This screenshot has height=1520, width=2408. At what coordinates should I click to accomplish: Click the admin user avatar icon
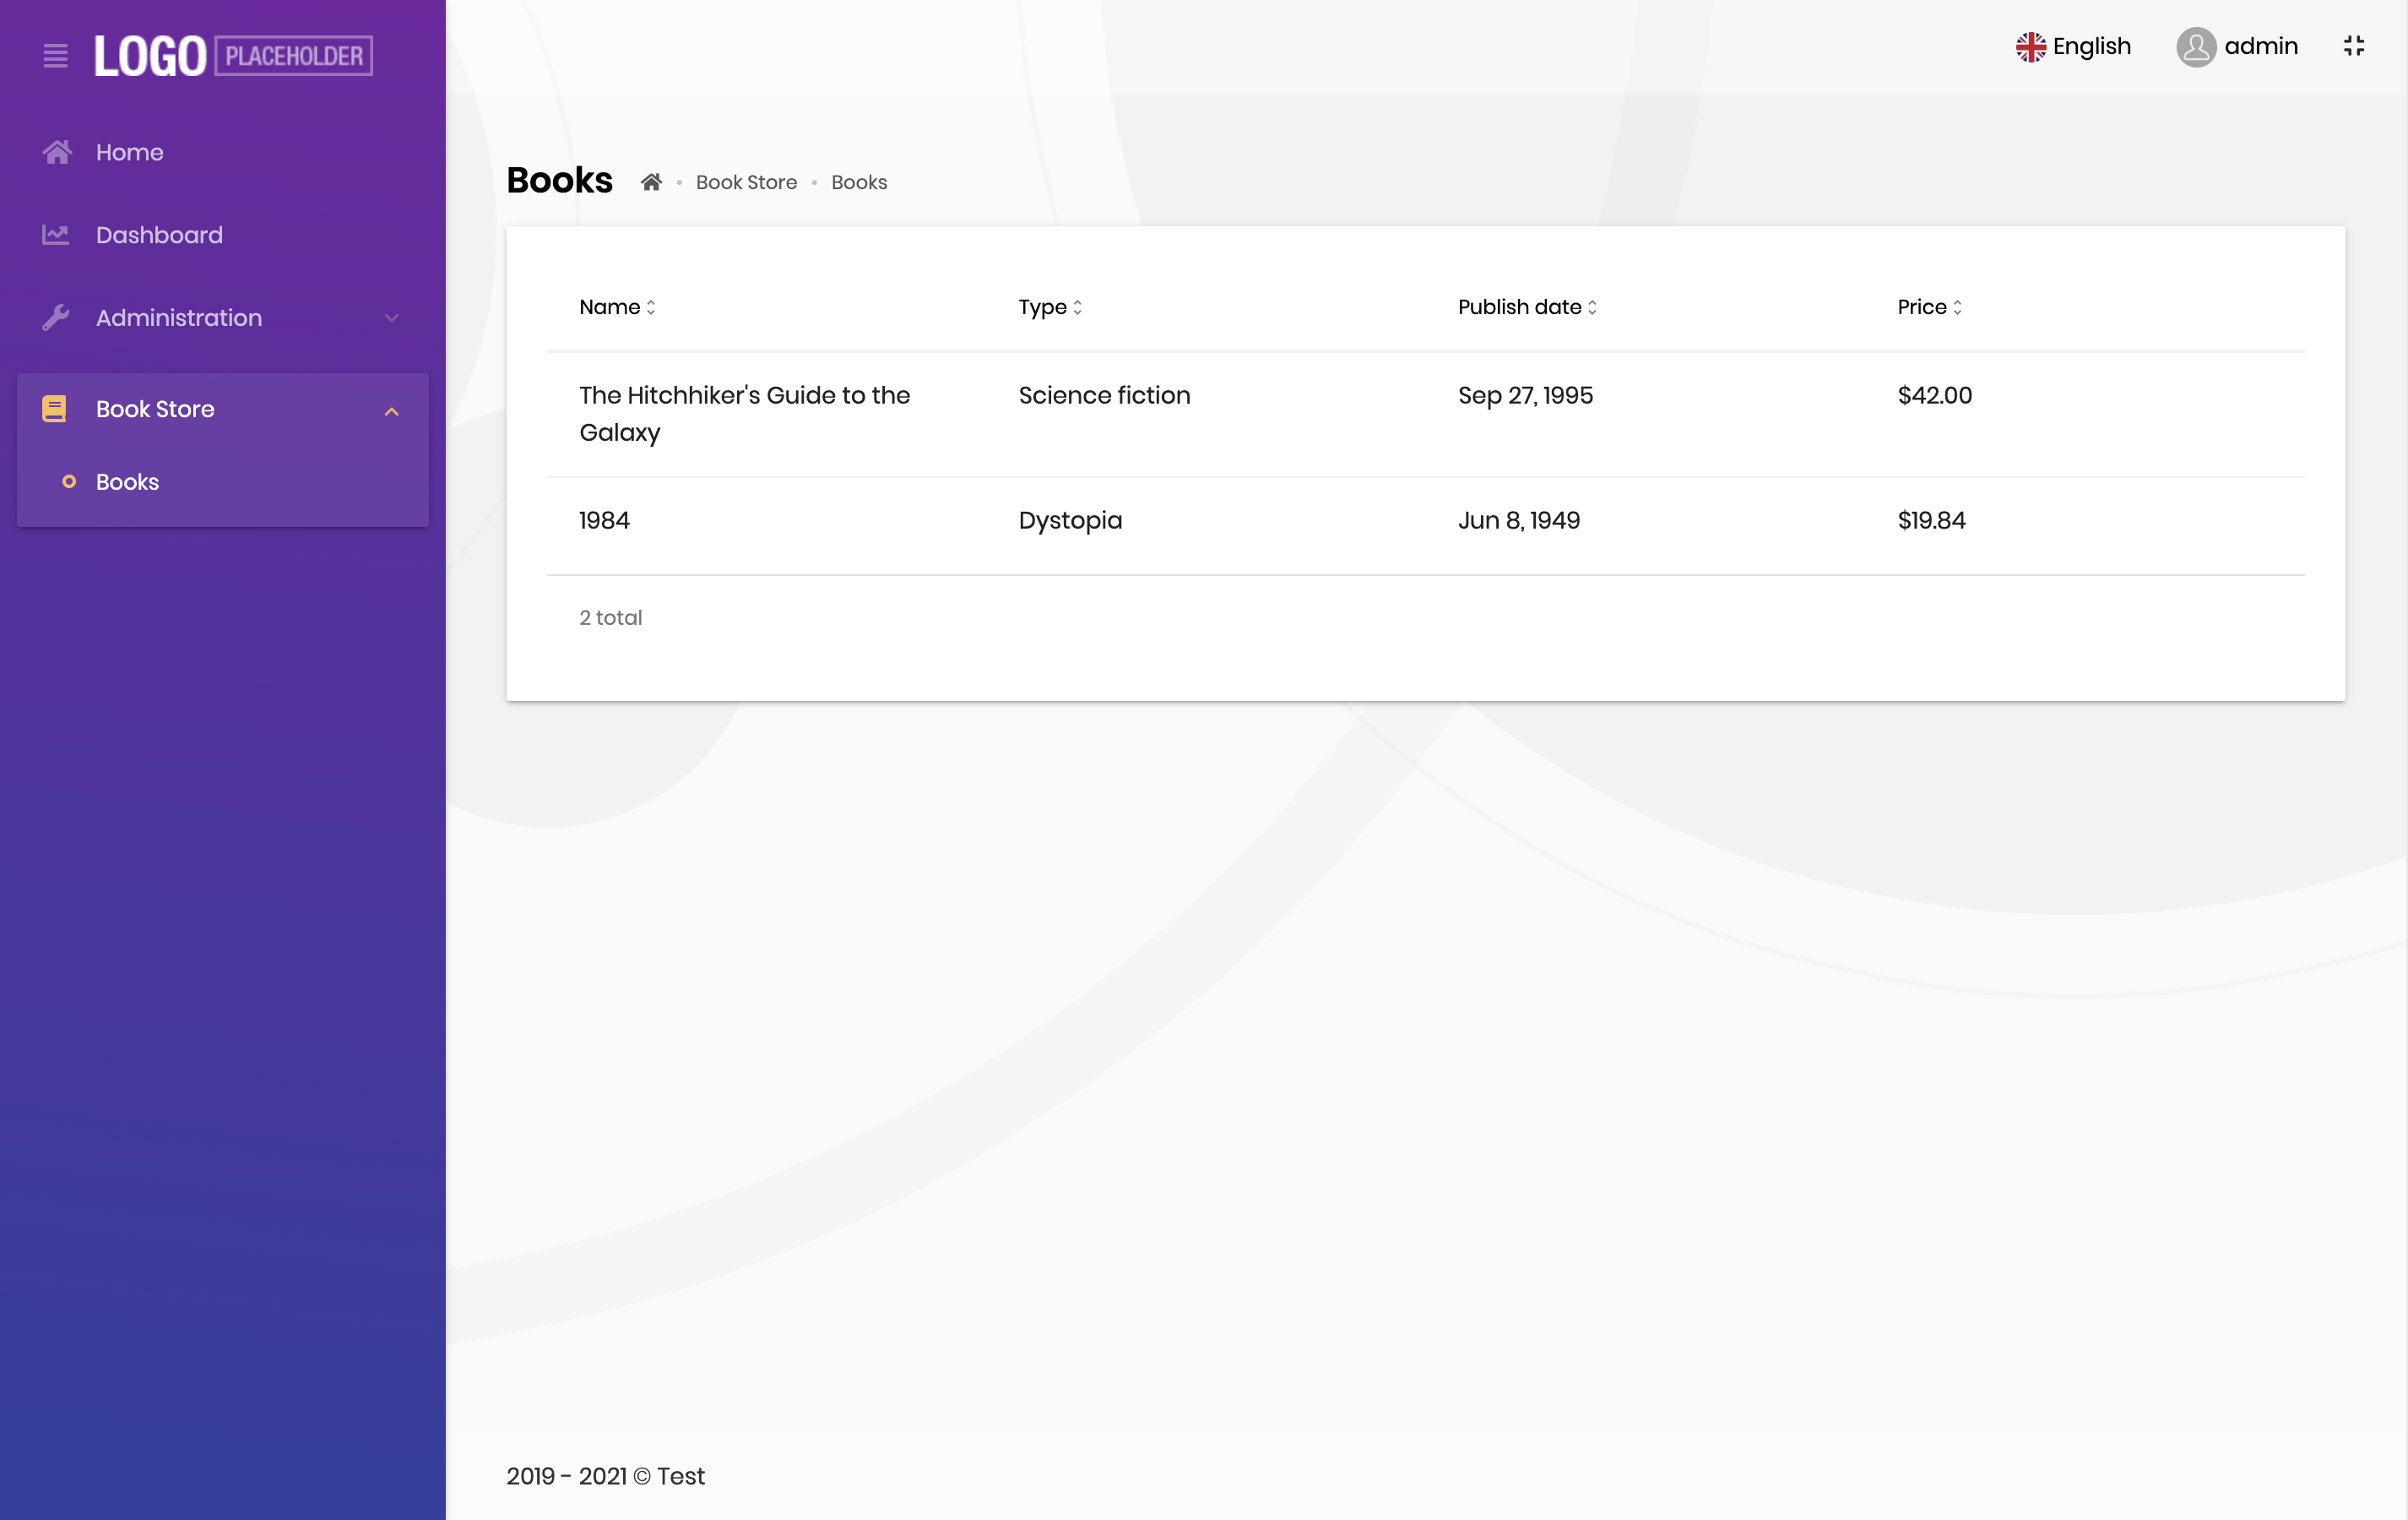coord(2195,47)
